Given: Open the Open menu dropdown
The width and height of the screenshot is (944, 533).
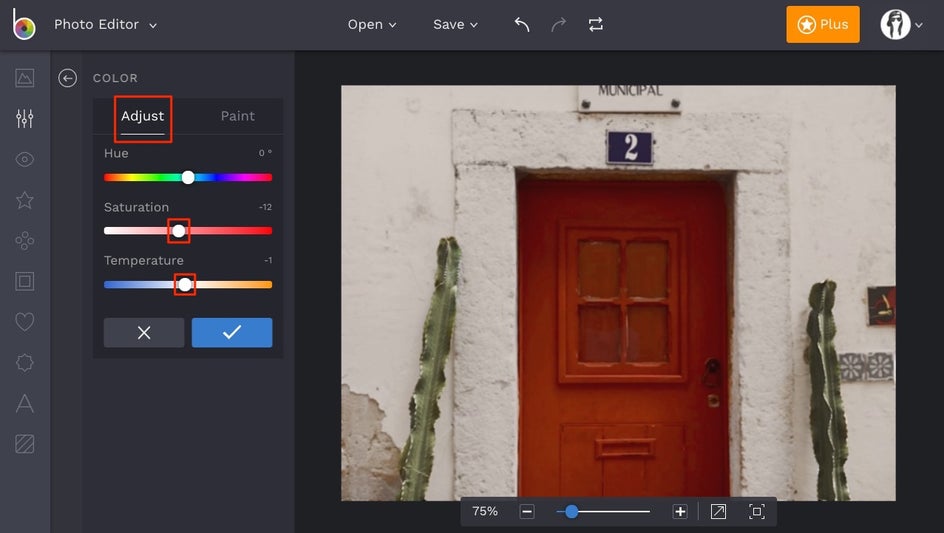Looking at the screenshot, I should (x=372, y=25).
